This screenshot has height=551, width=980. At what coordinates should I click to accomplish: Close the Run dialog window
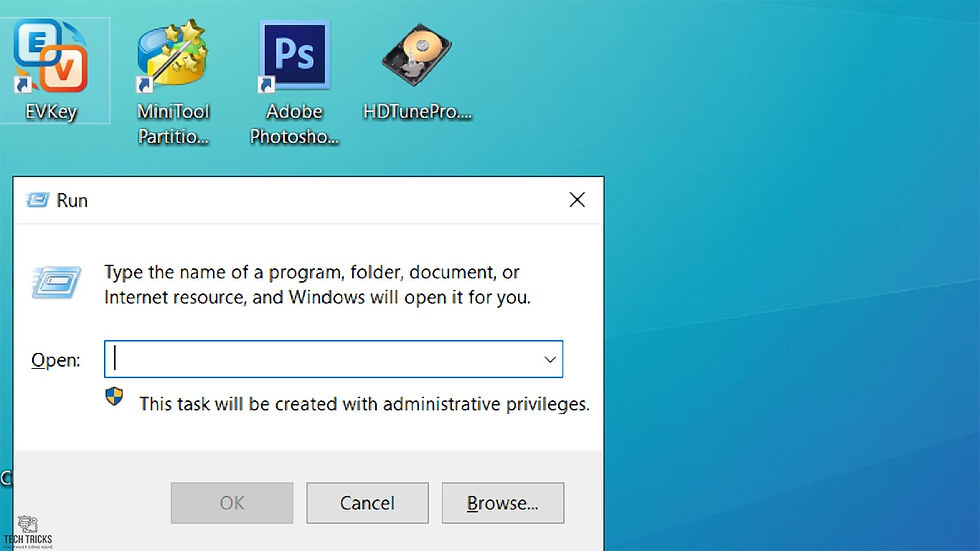coord(577,200)
